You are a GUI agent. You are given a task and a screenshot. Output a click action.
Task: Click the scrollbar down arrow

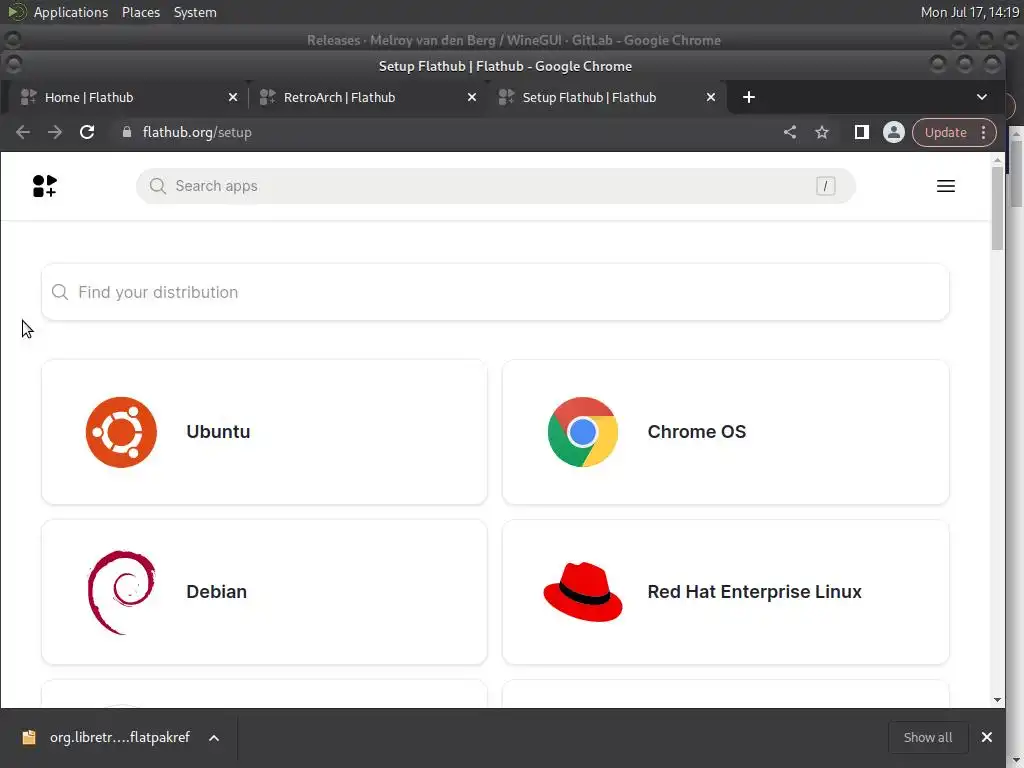997,700
